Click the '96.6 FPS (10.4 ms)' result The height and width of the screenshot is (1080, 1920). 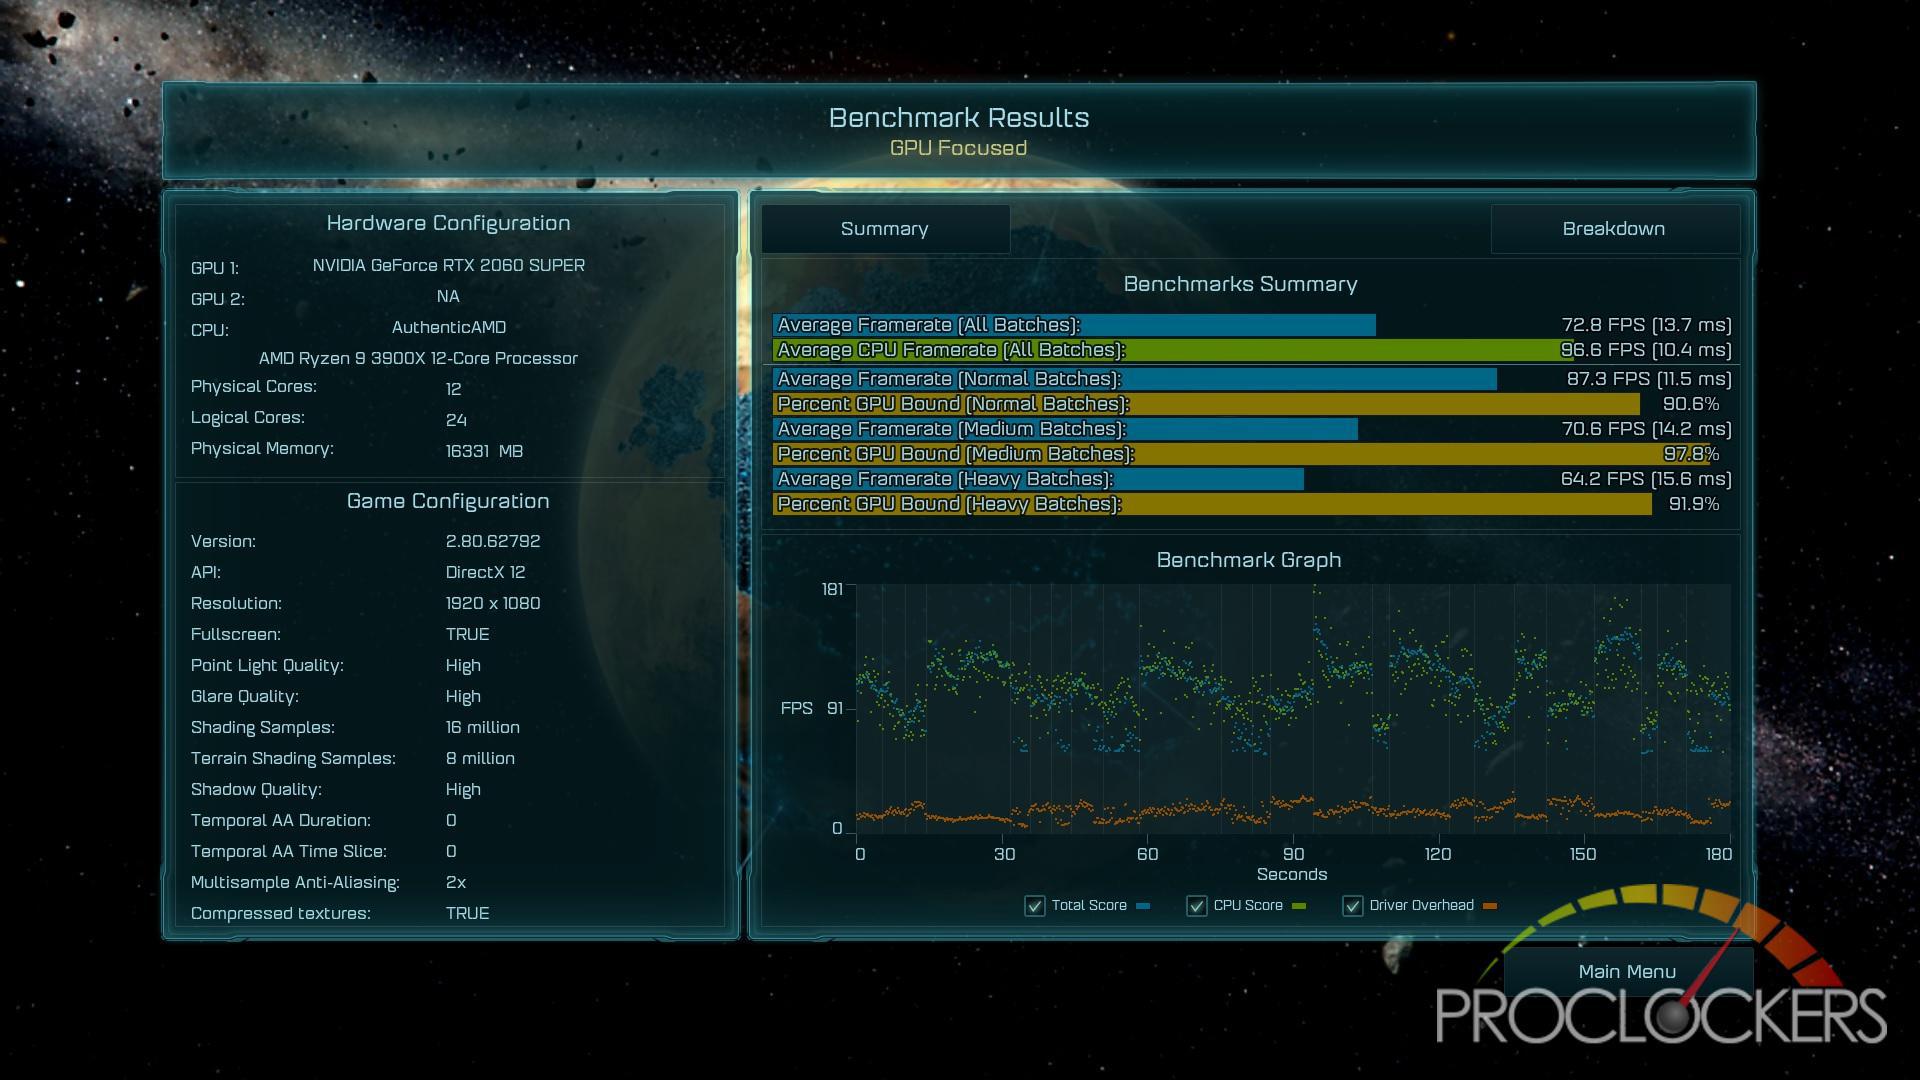[1646, 350]
